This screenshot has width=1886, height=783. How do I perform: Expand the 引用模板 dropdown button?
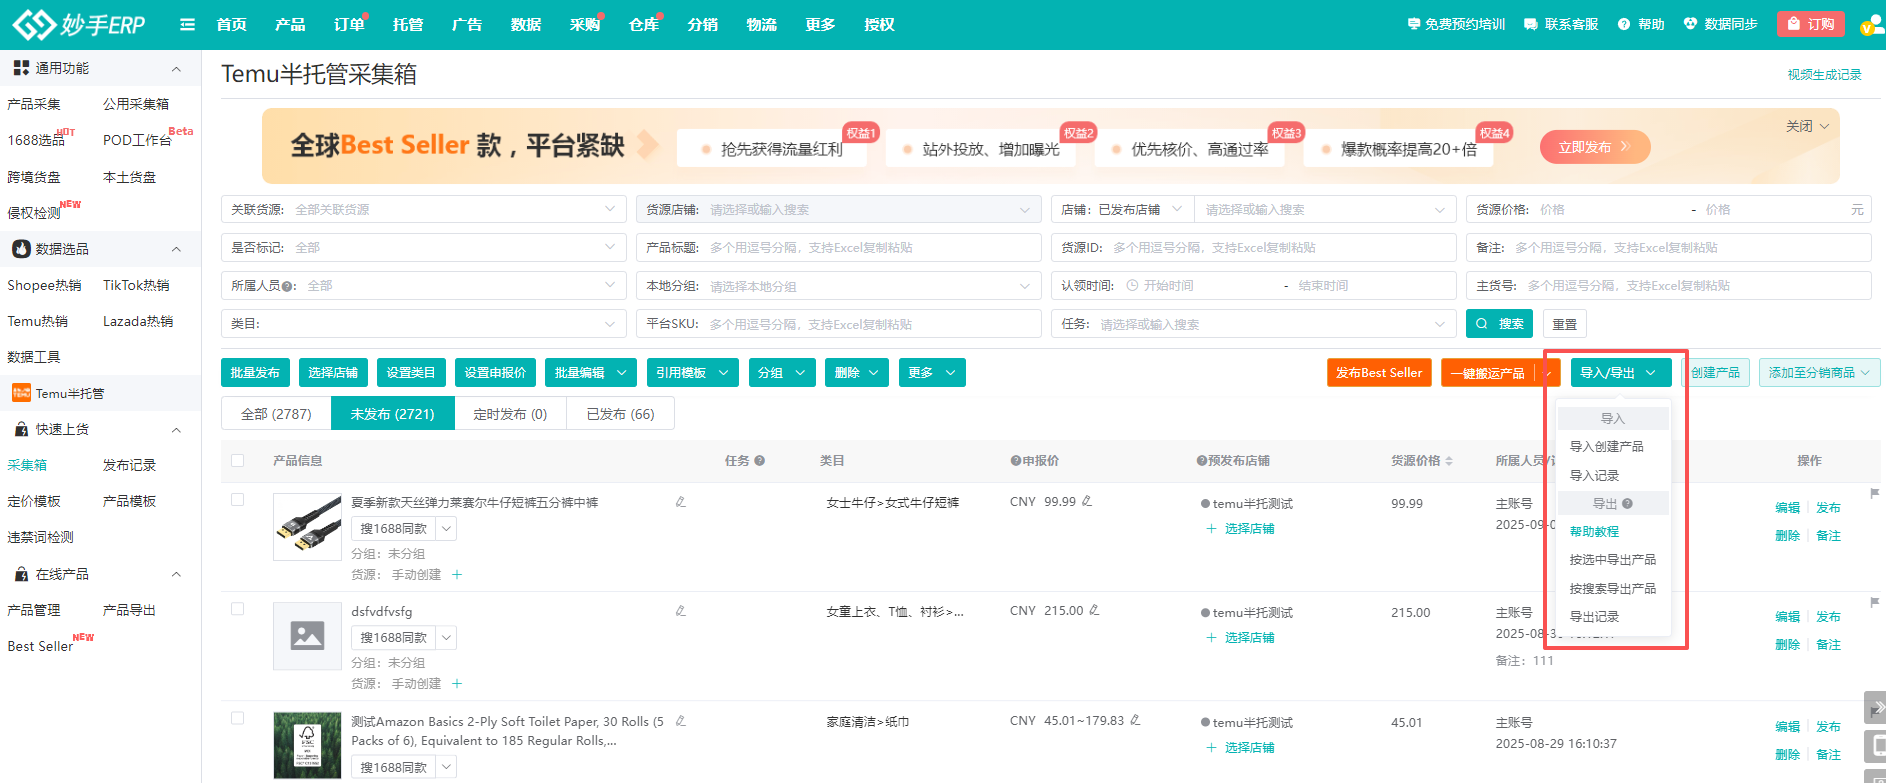click(x=693, y=373)
